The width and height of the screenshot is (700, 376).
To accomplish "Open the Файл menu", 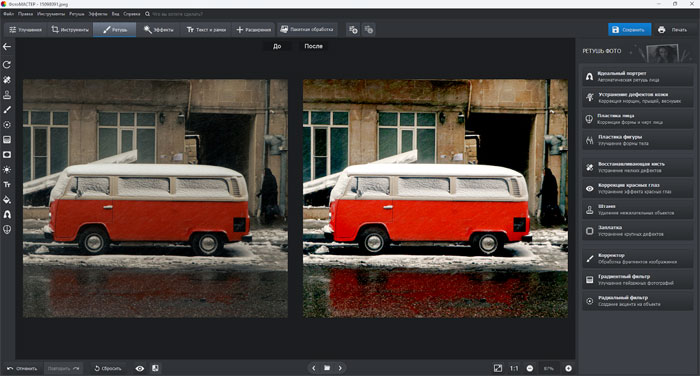I will coord(8,14).
